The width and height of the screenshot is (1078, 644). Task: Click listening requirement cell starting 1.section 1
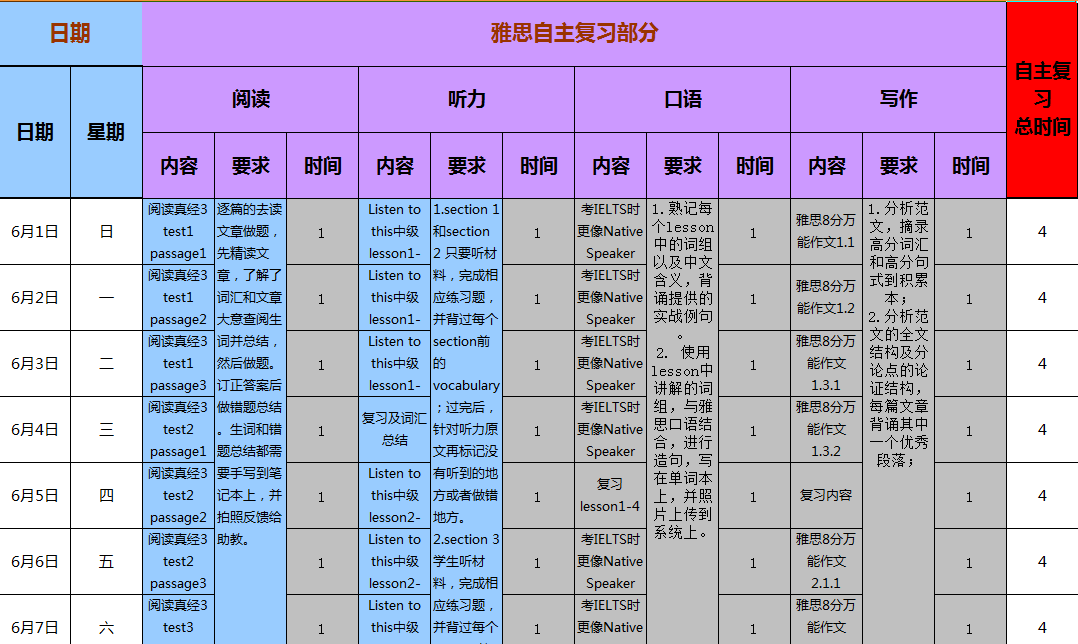point(466,421)
